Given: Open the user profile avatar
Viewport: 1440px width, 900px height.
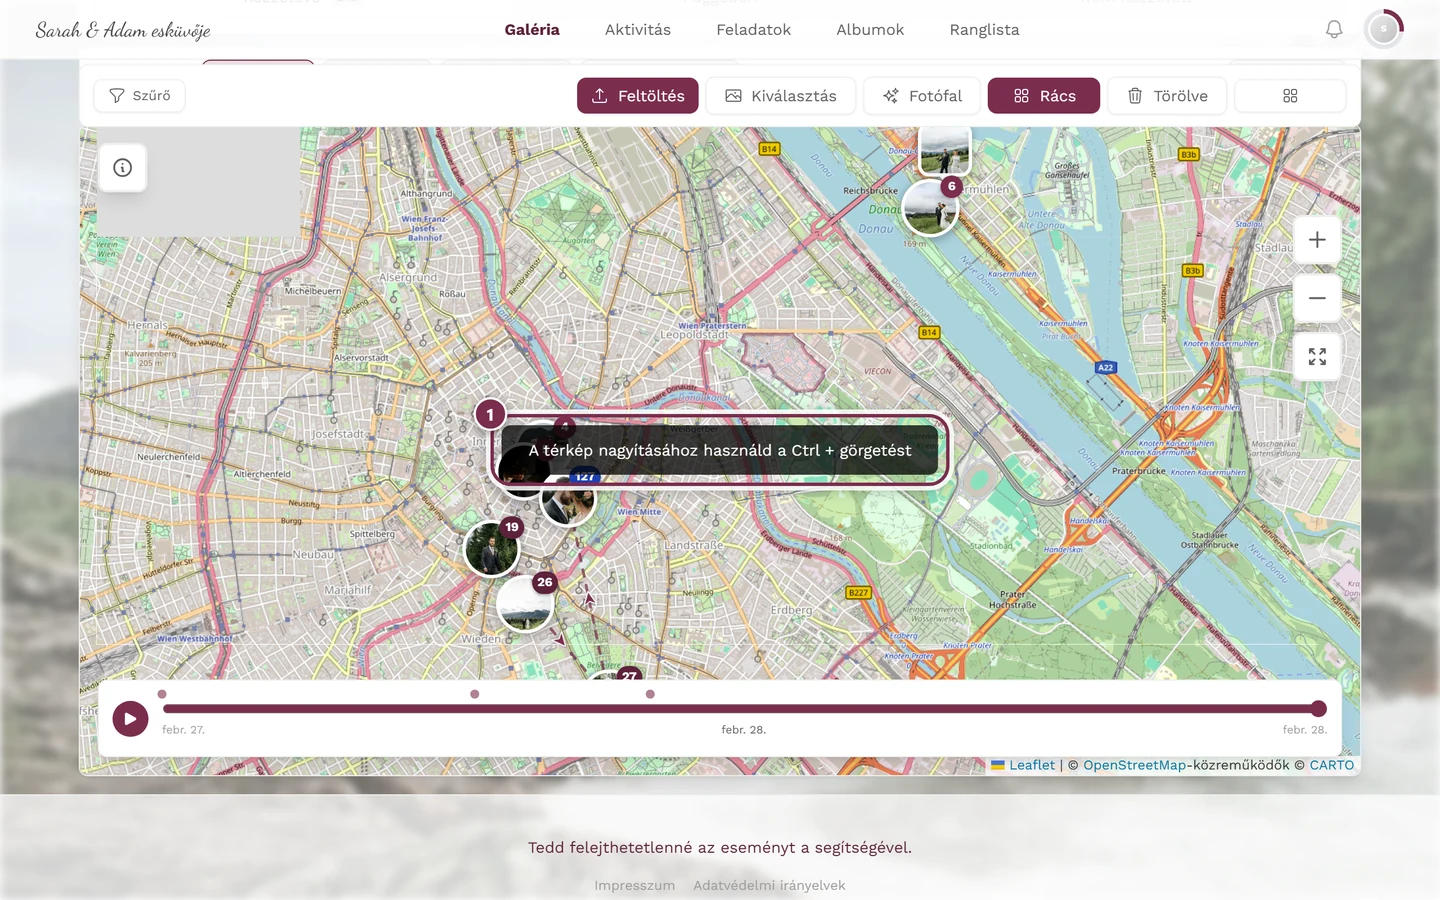Looking at the screenshot, I should click(x=1384, y=30).
